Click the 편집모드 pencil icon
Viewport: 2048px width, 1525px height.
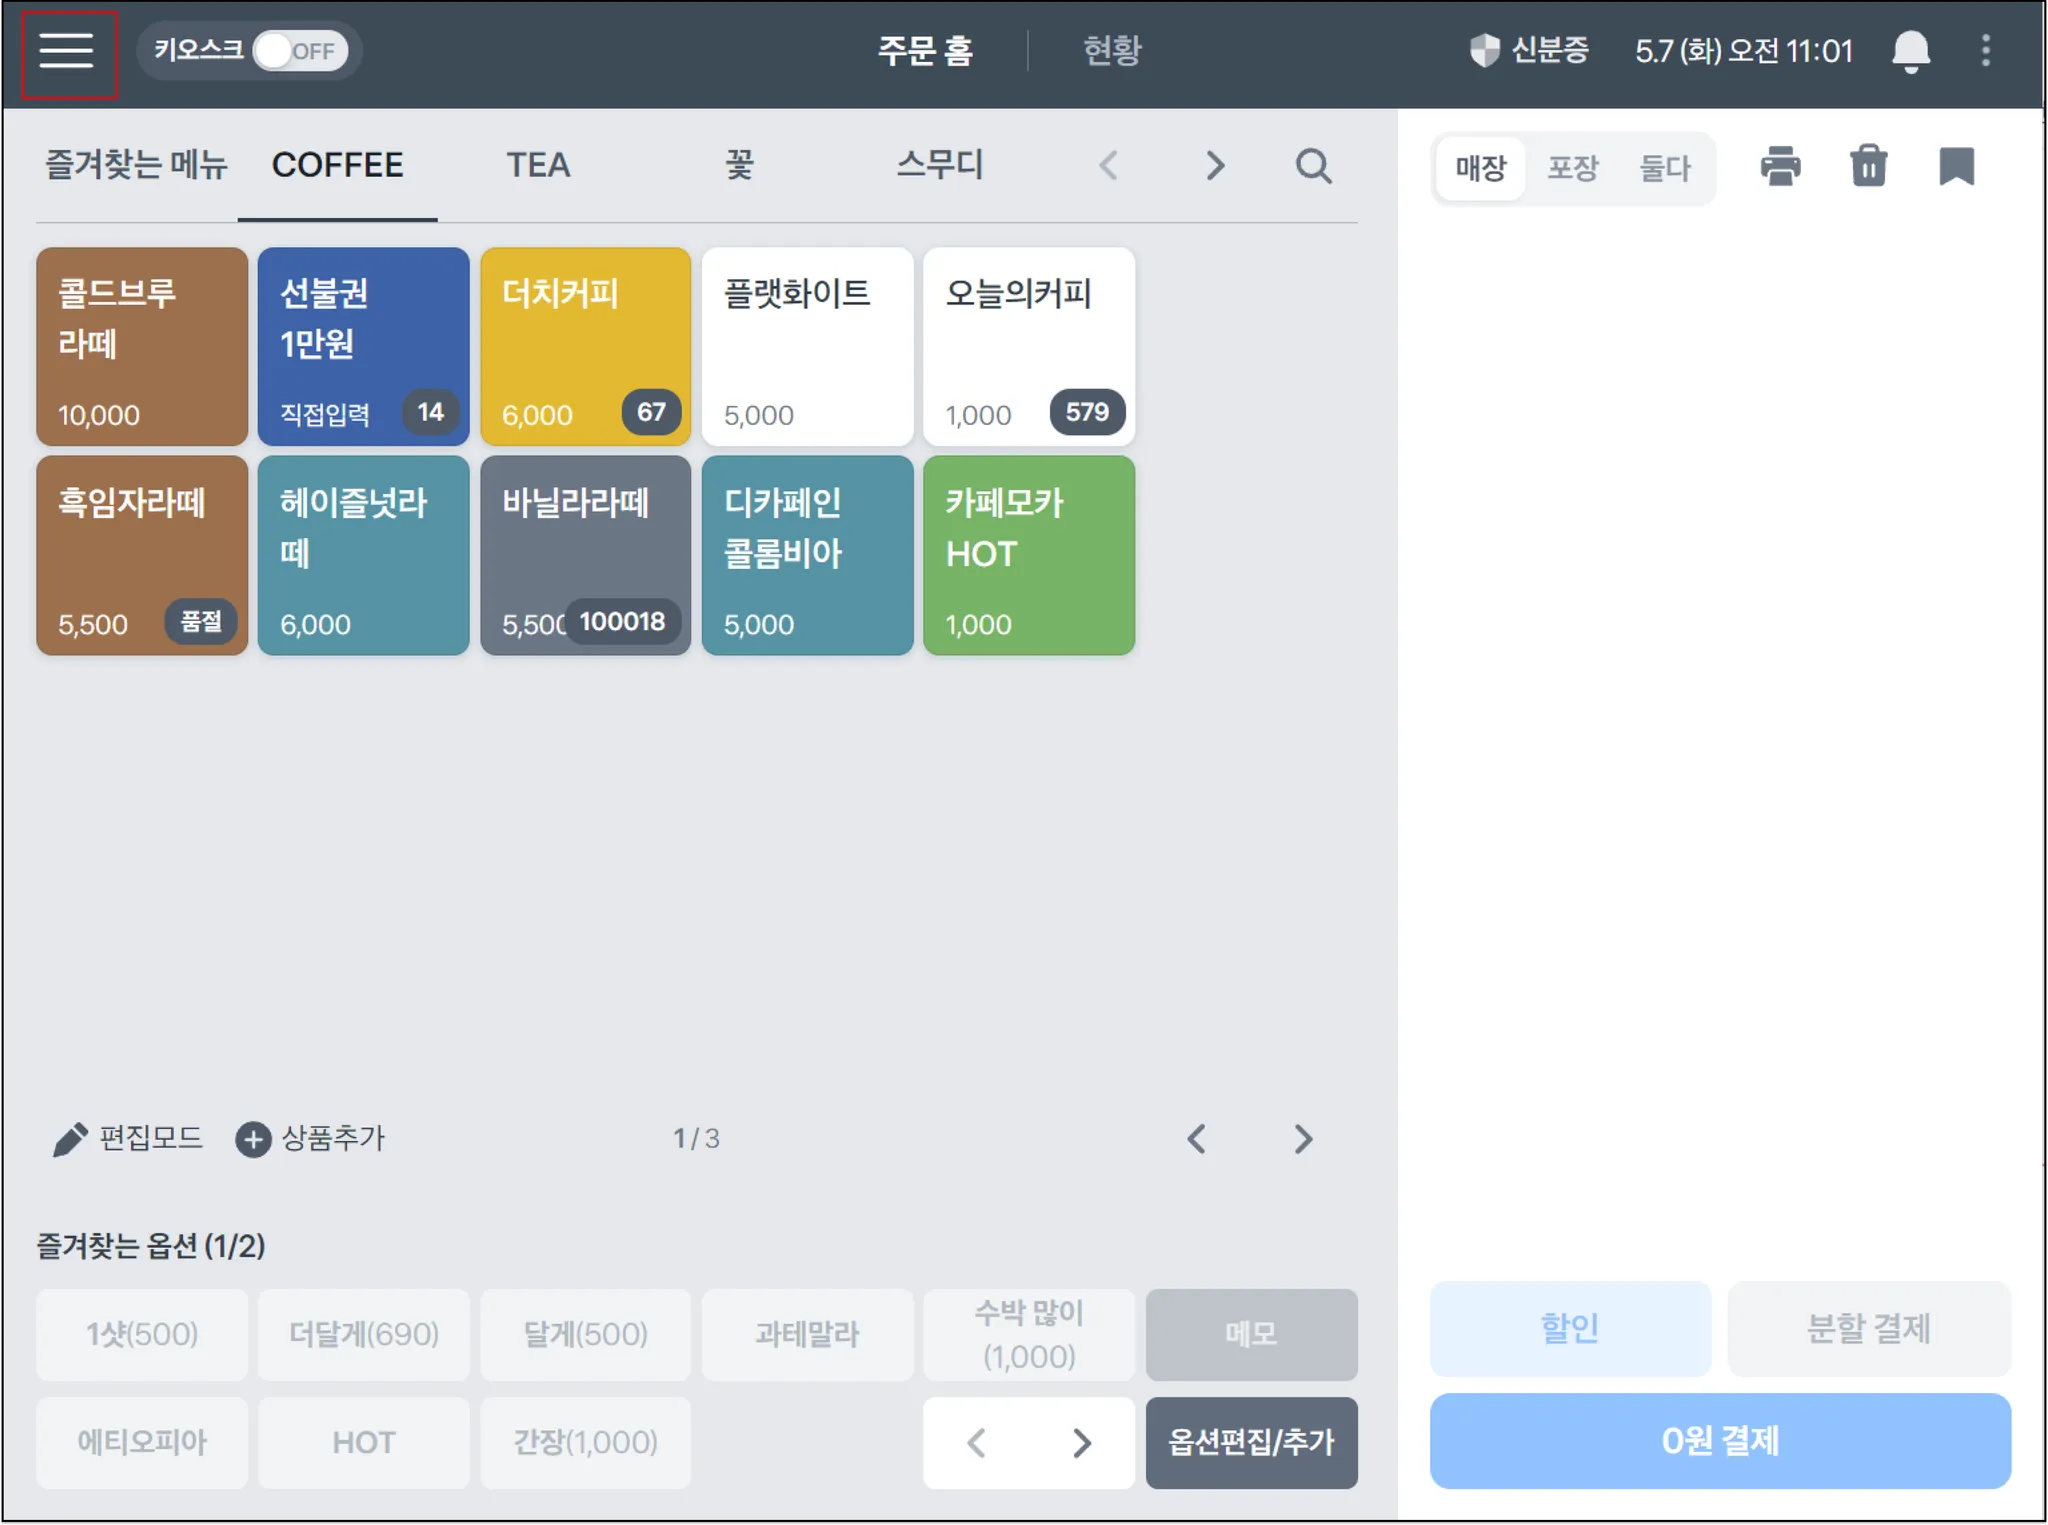70,1139
